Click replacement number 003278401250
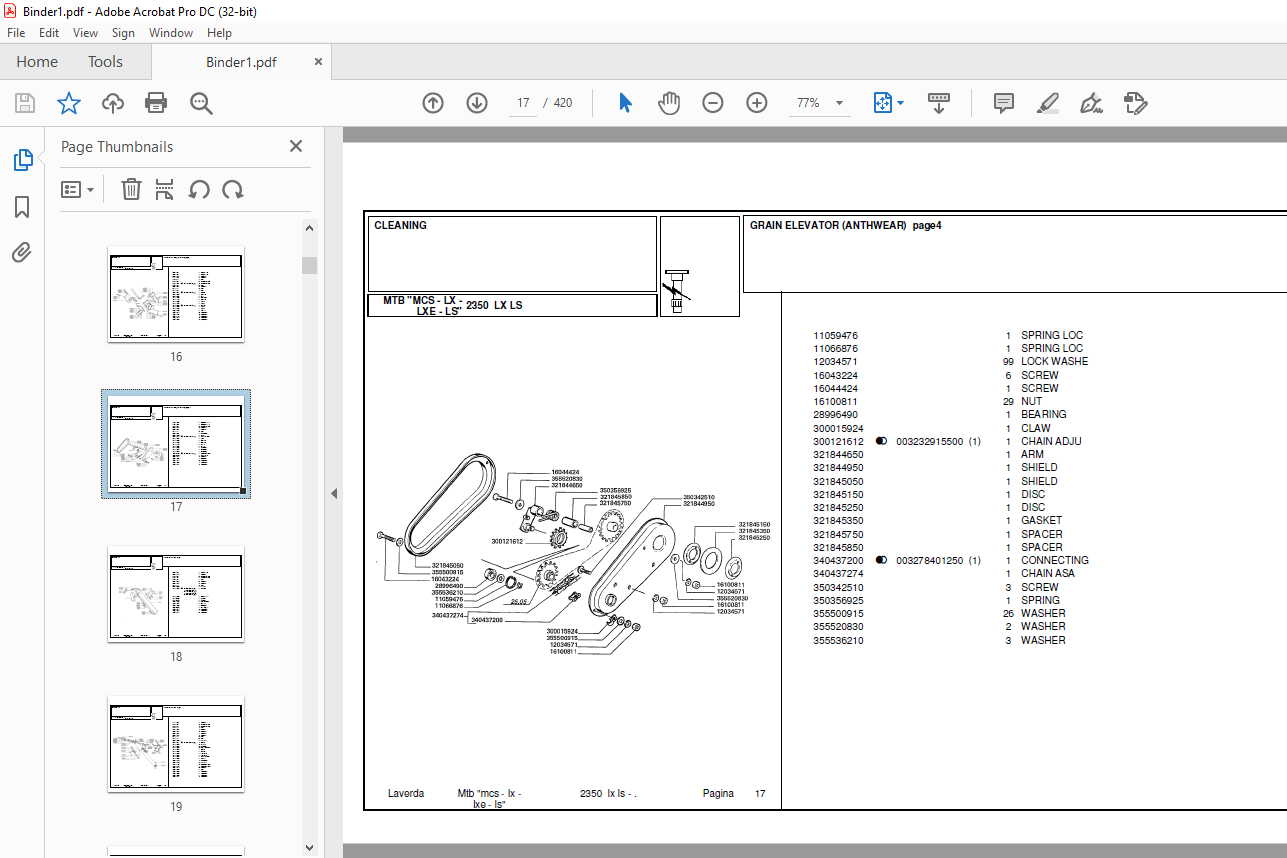The width and height of the screenshot is (1287, 858). [929, 560]
